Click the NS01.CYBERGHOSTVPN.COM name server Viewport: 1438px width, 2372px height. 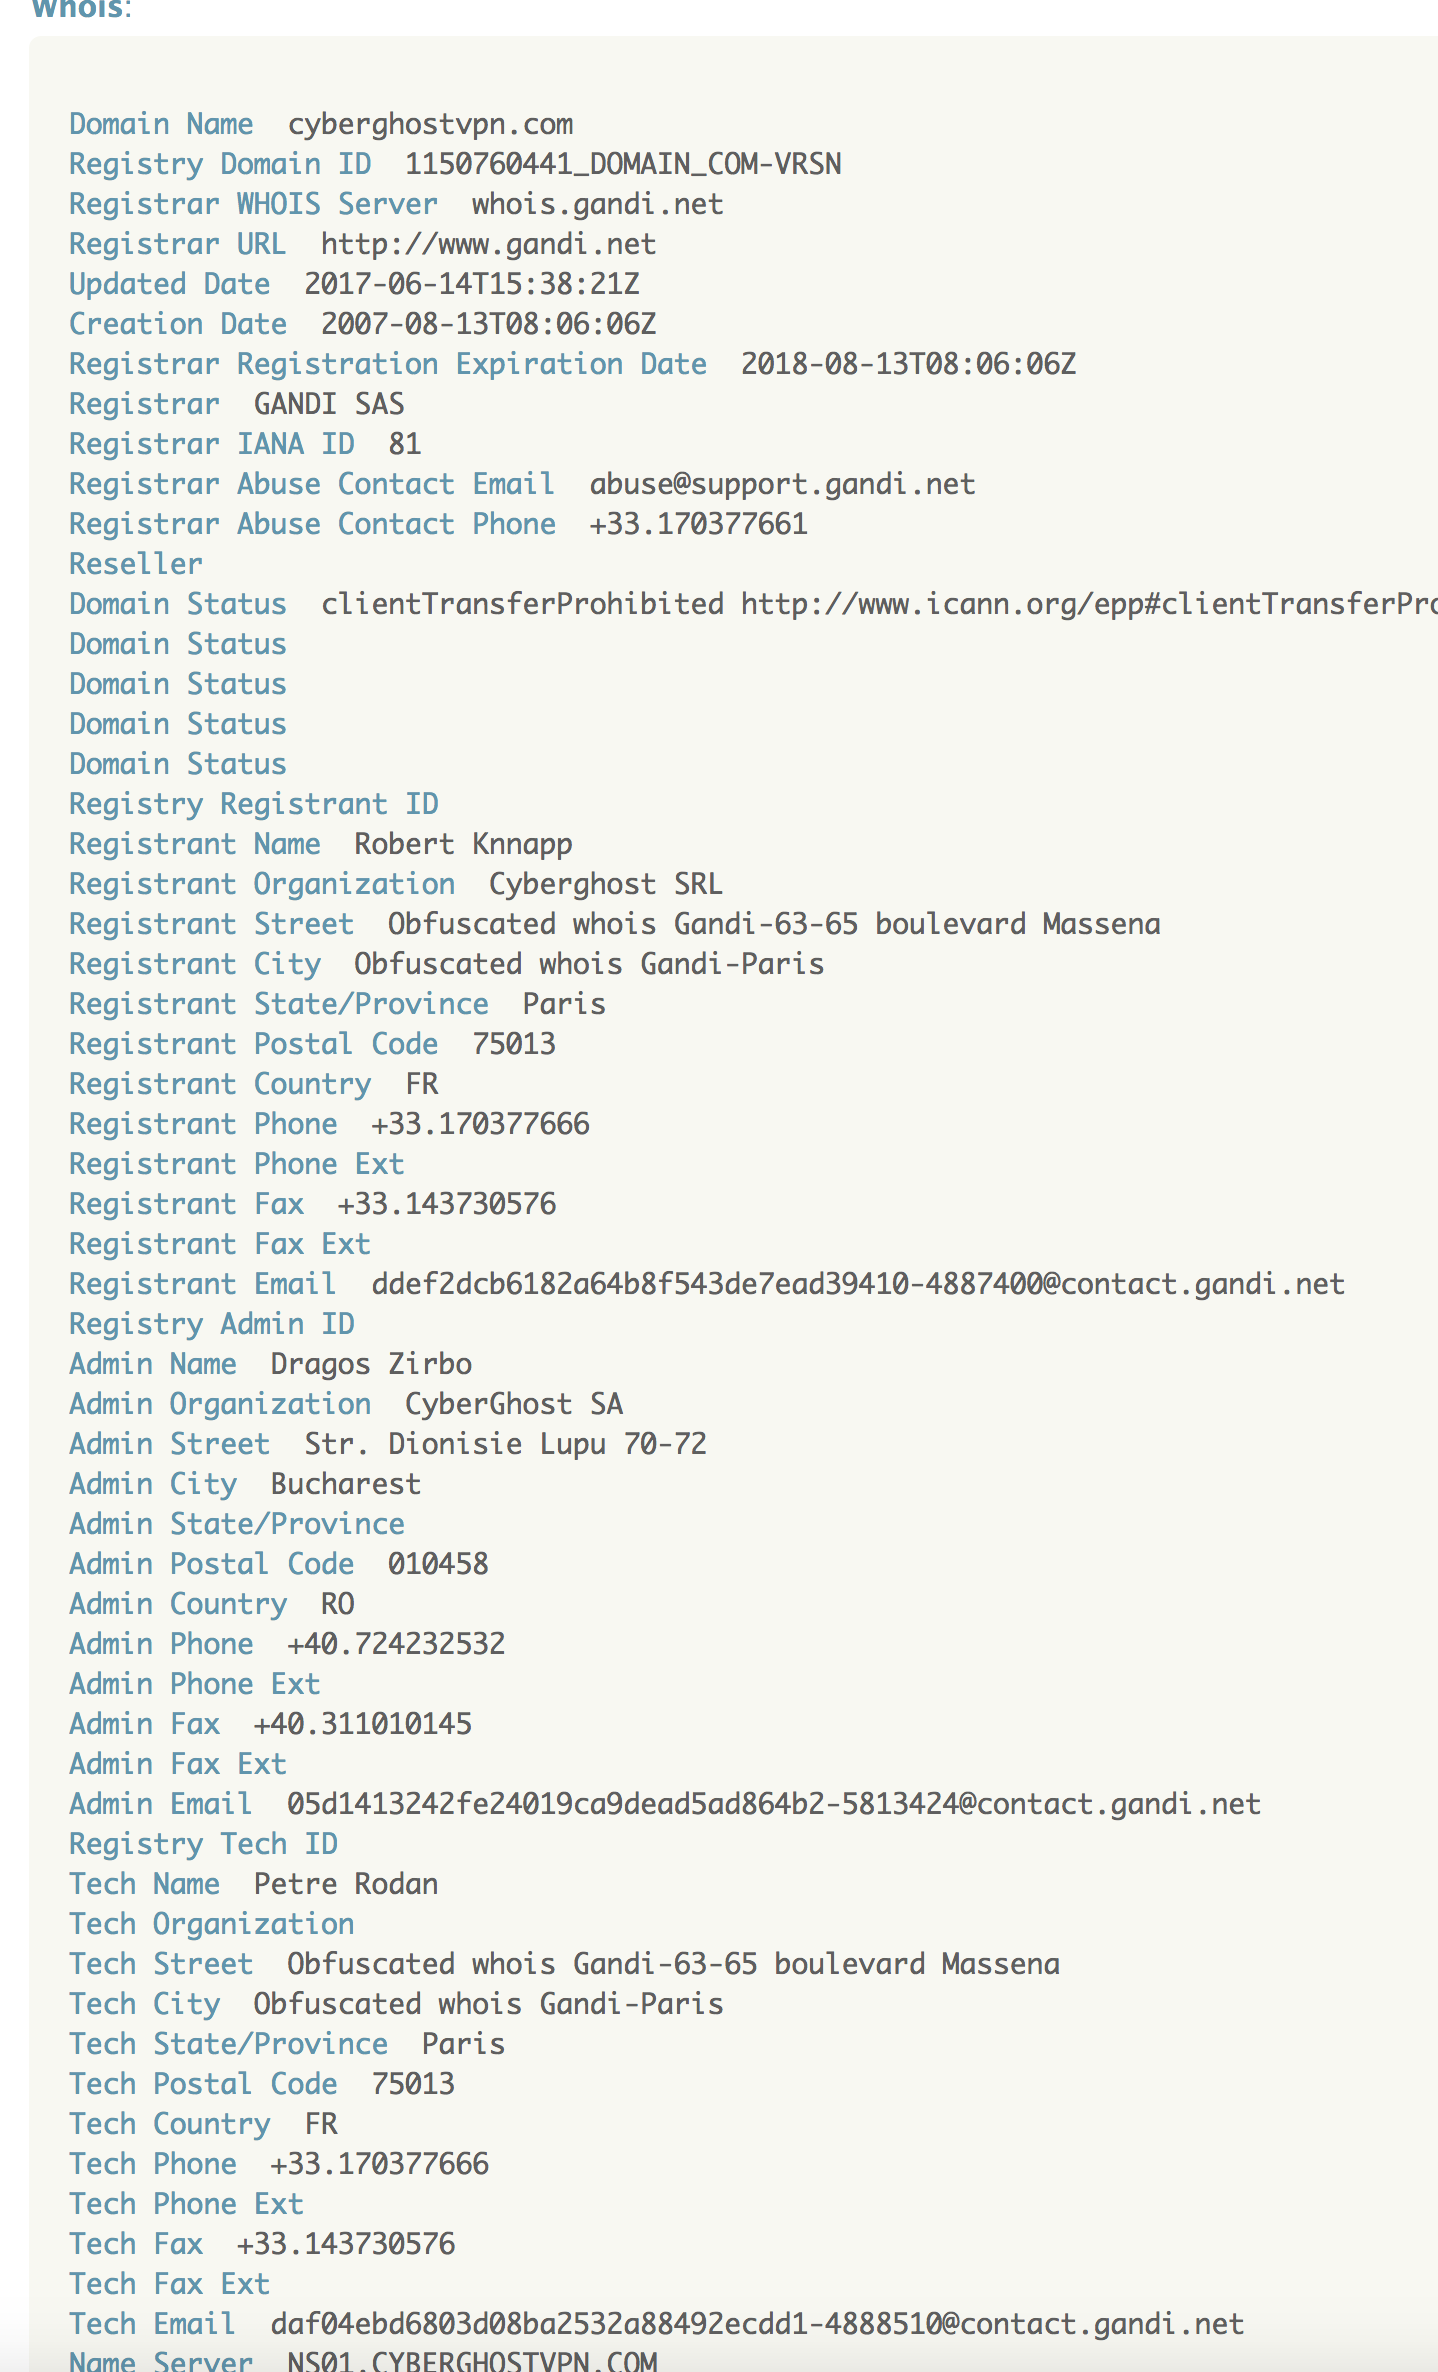(x=472, y=2360)
